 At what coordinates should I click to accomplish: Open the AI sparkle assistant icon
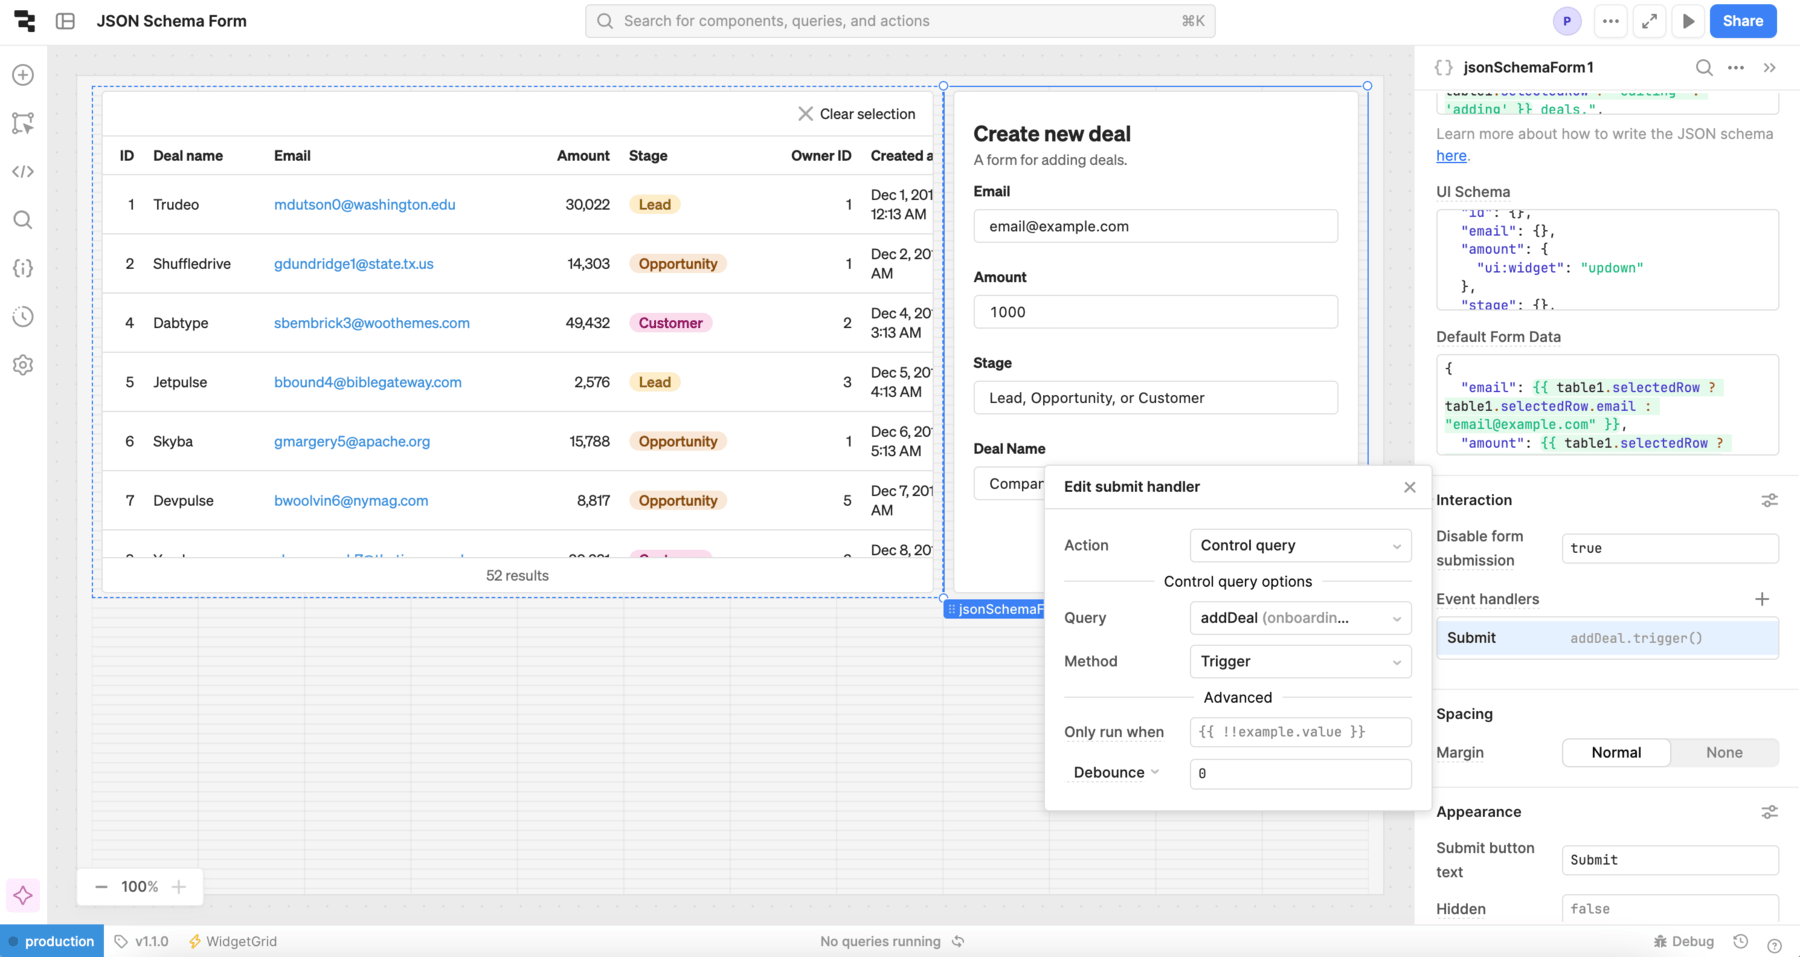[23, 895]
